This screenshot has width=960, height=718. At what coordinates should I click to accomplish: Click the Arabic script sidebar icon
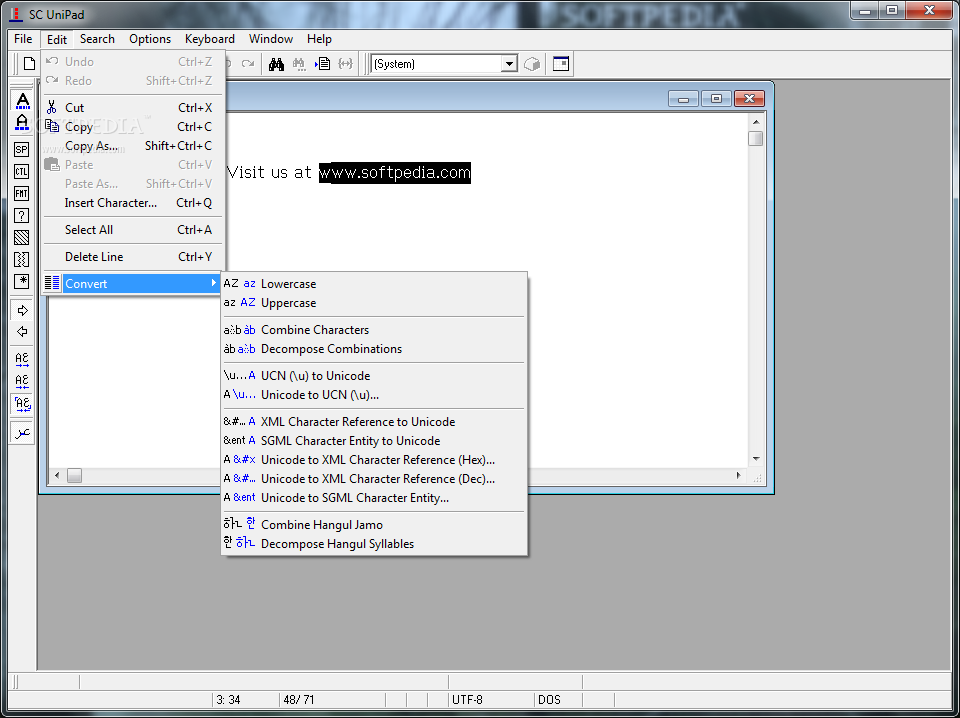pyautogui.click(x=22, y=433)
